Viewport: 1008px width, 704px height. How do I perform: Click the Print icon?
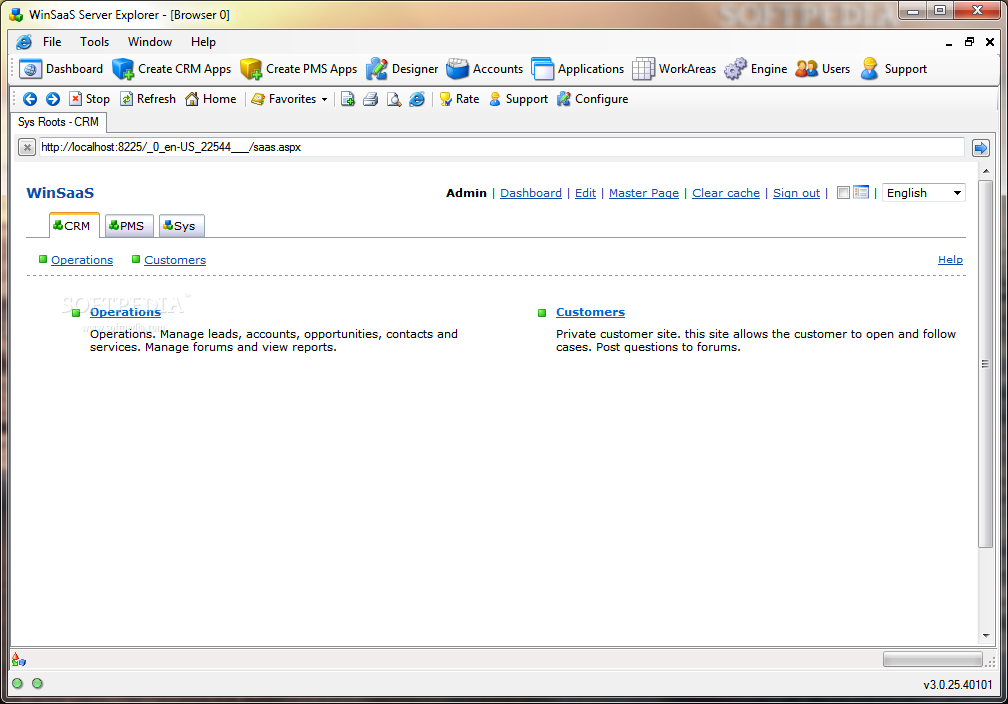[371, 99]
